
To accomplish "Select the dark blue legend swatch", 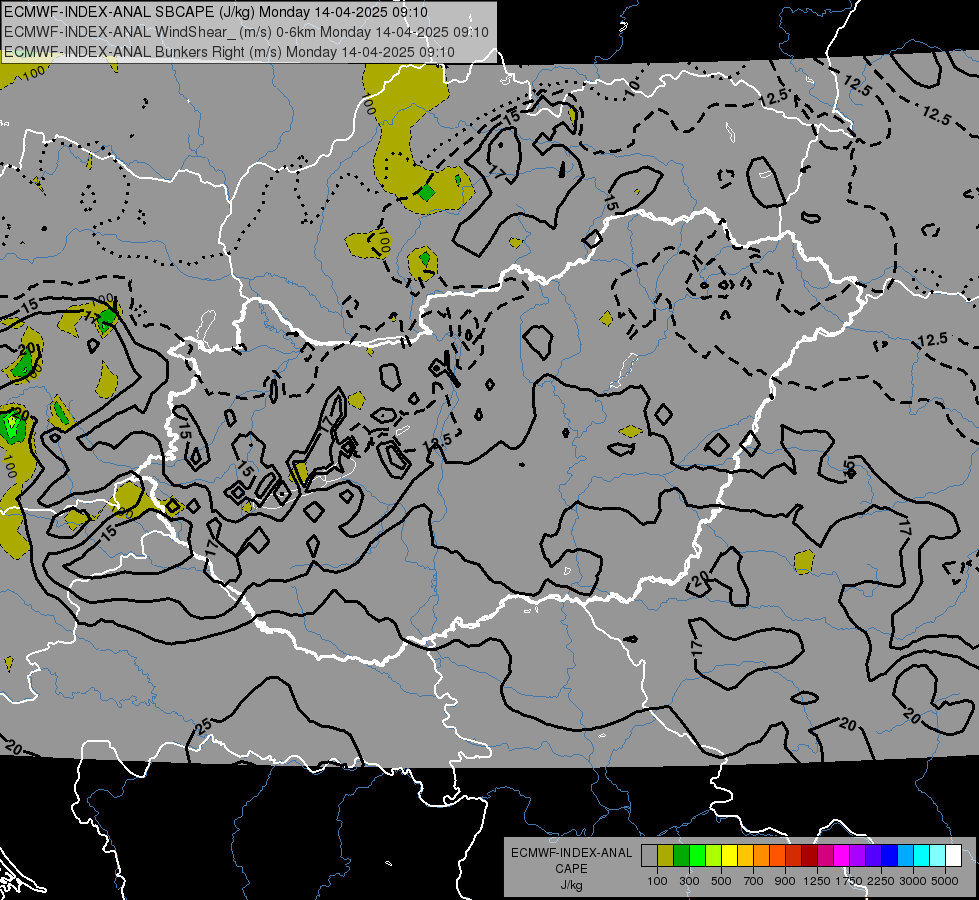I will click(890, 856).
